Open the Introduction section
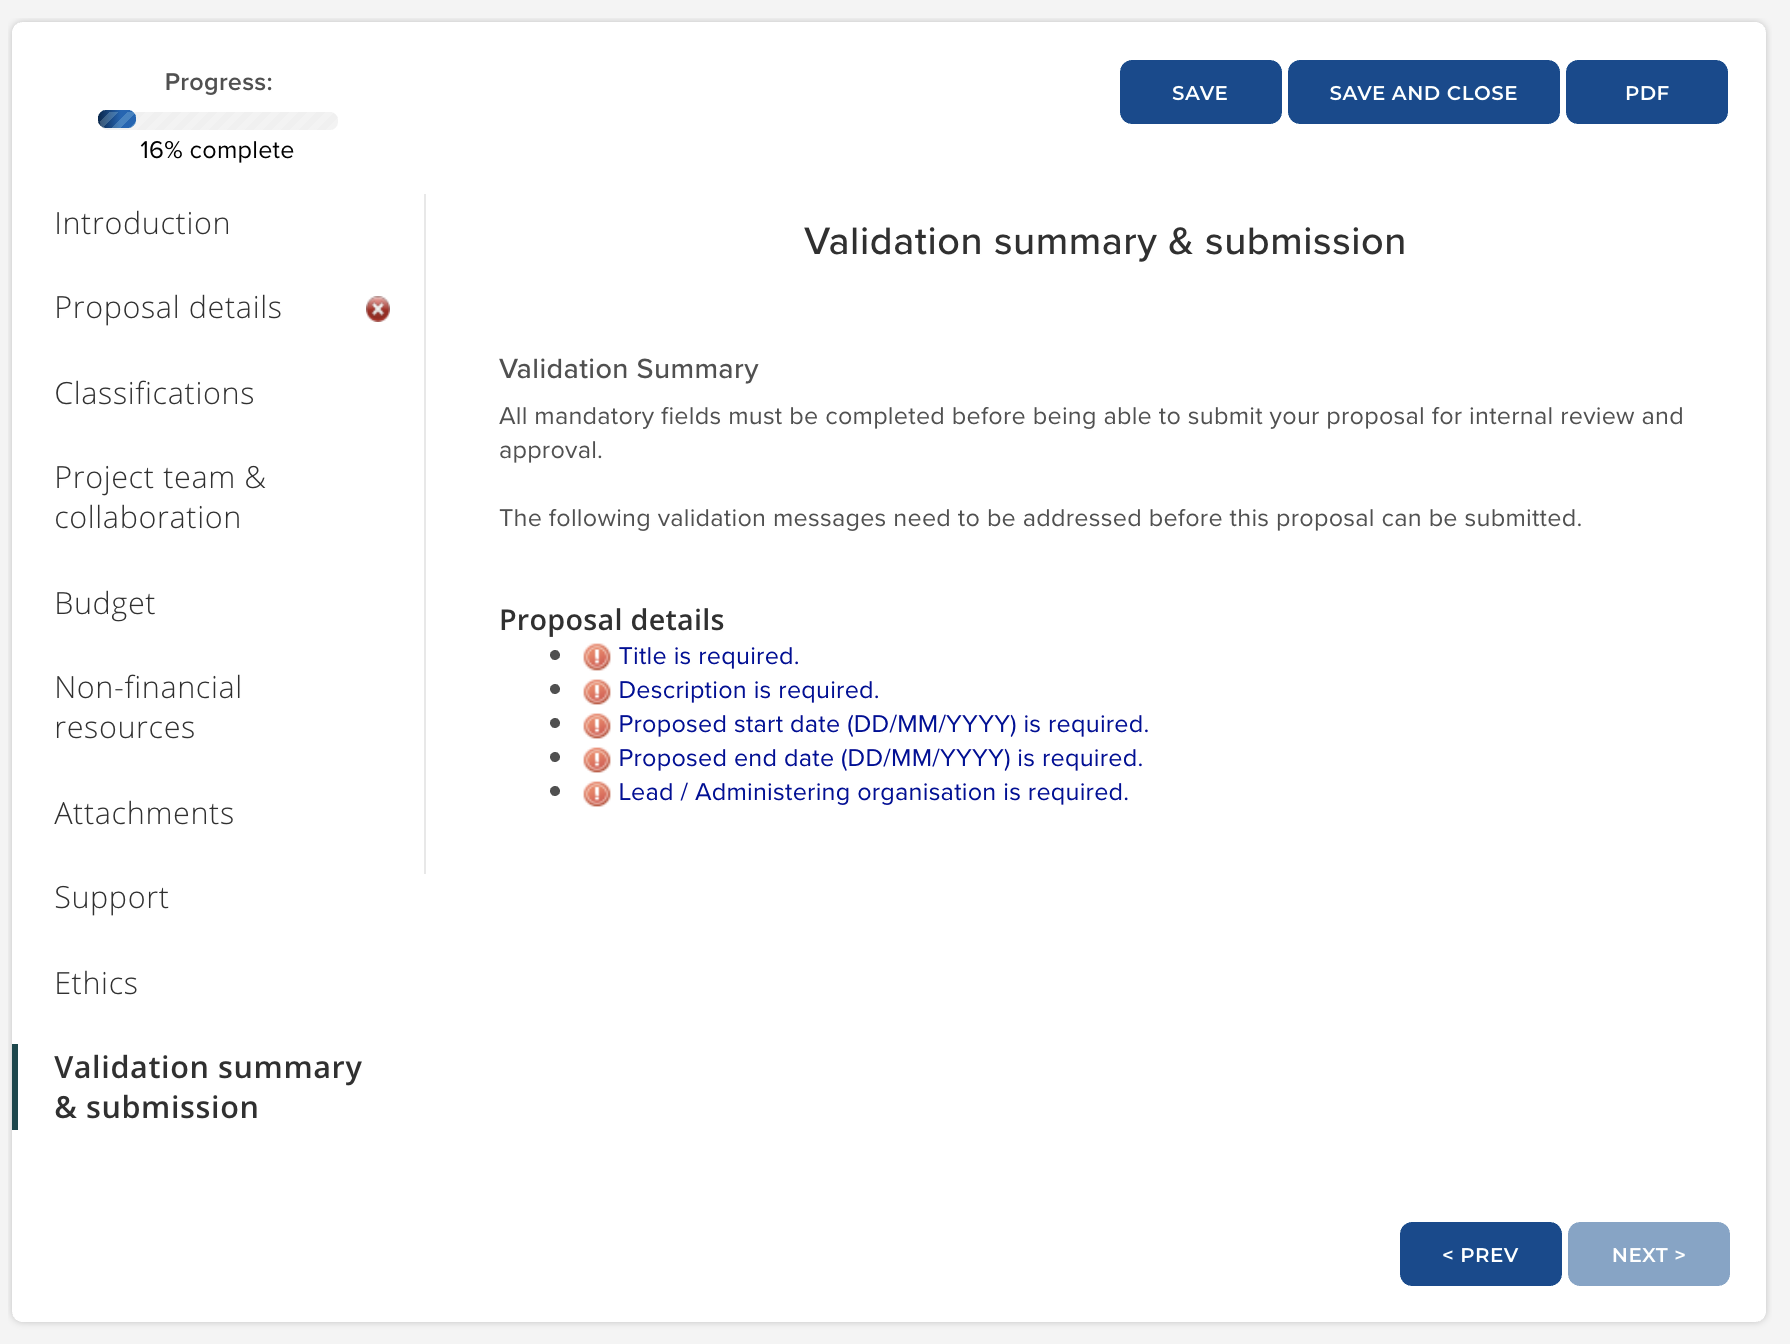The height and width of the screenshot is (1344, 1790). click(x=142, y=224)
